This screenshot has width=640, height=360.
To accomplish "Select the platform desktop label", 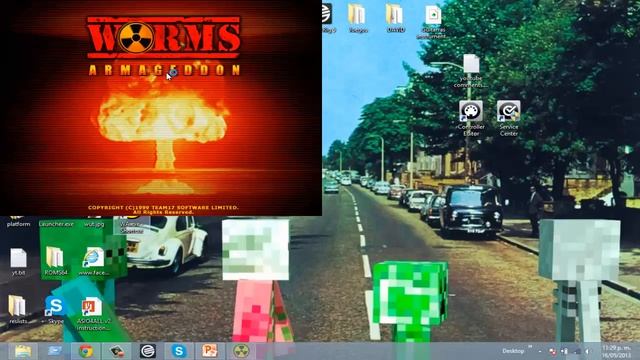I will point(18,224).
